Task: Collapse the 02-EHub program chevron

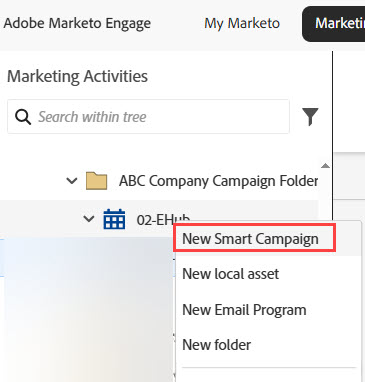Action: pyautogui.click(x=89, y=219)
